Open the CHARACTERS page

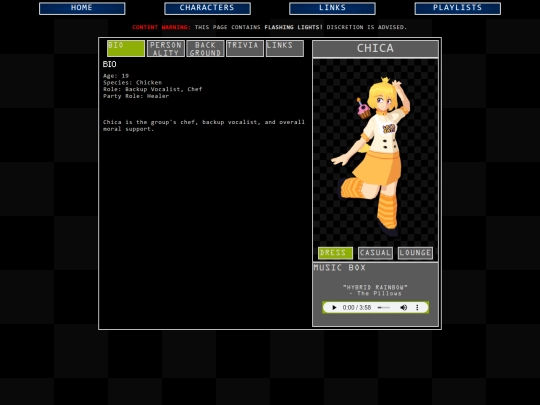coord(207,8)
